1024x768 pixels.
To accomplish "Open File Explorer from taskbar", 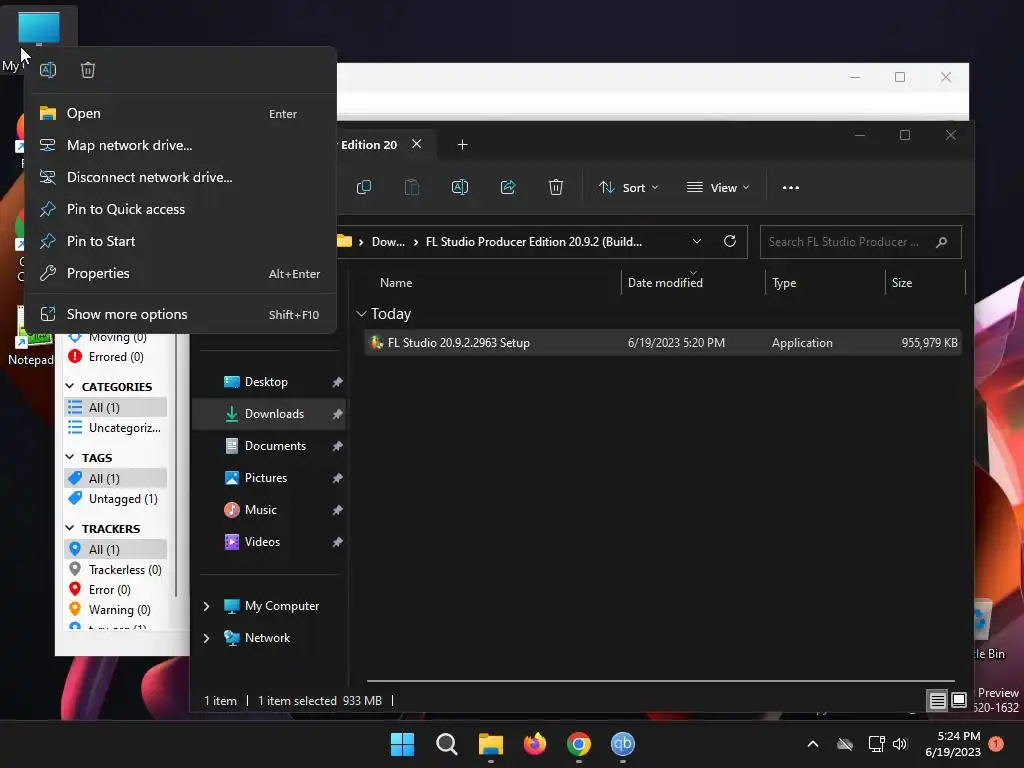I will pyautogui.click(x=490, y=744).
